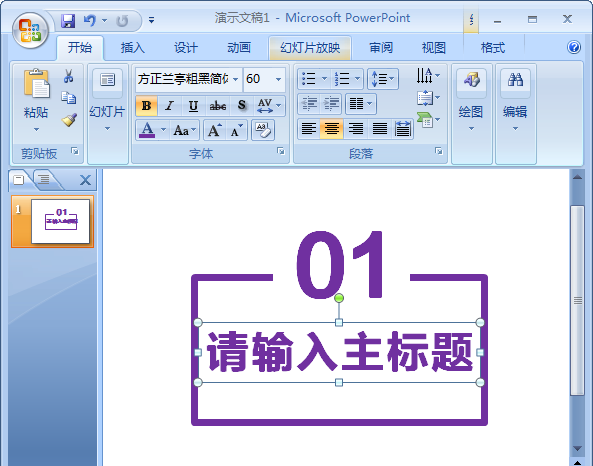Open 格式 tab
Screen dimensions: 593x466
[492, 48]
